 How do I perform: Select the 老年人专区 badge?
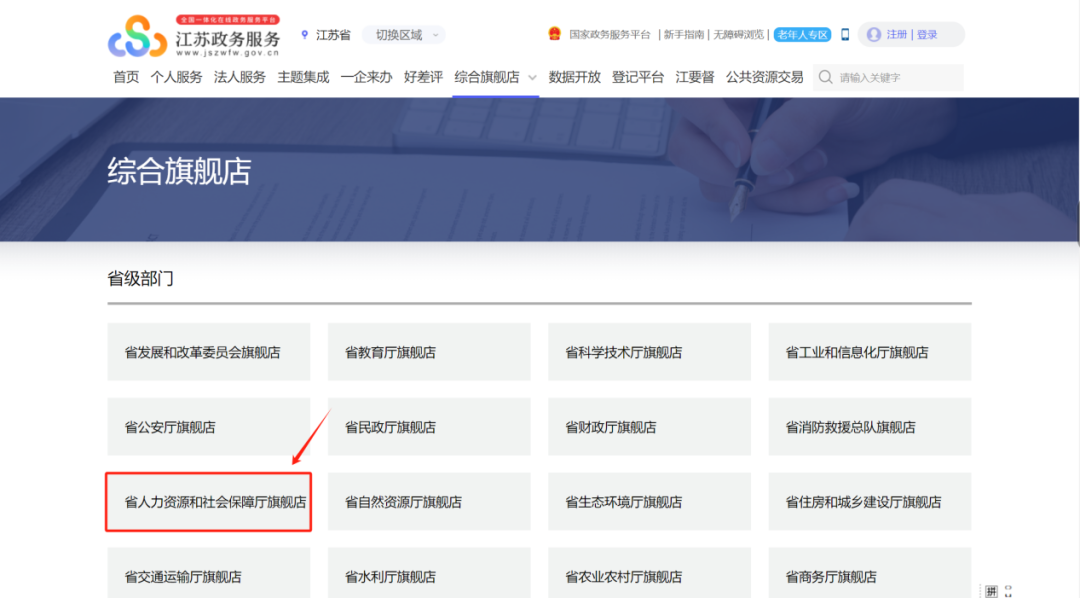pos(800,33)
